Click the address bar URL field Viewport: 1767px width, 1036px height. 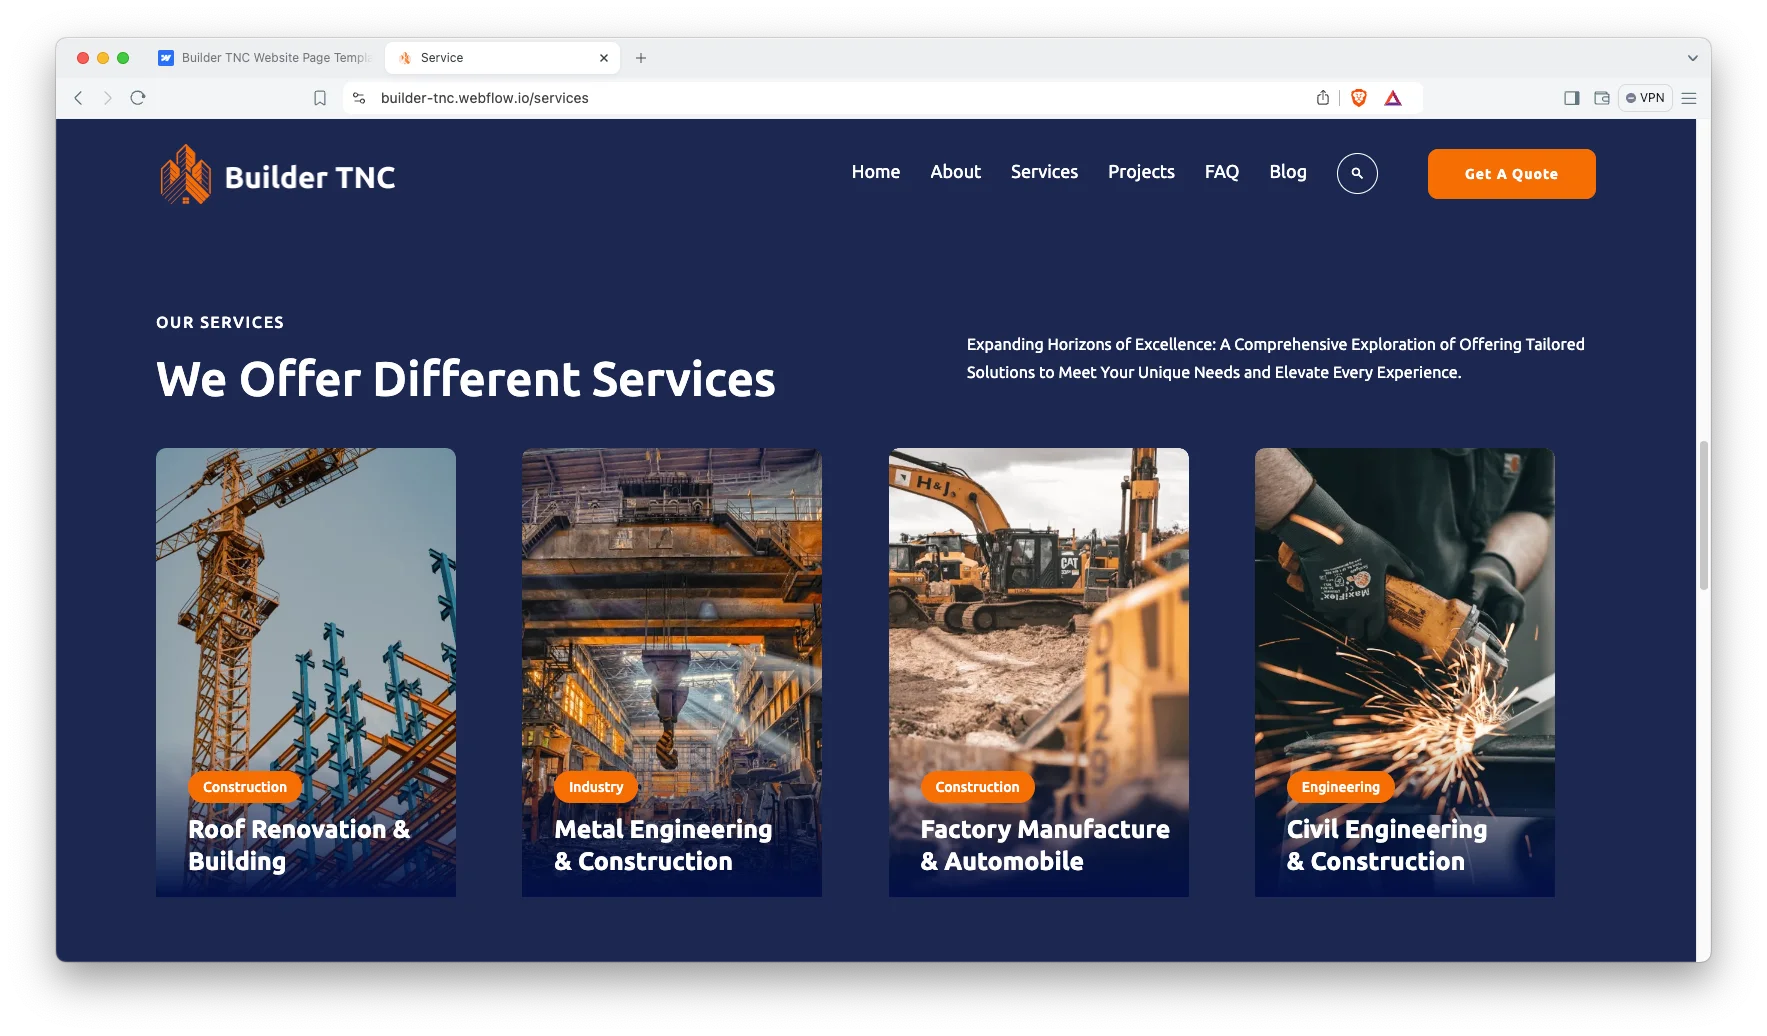(800, 98)
